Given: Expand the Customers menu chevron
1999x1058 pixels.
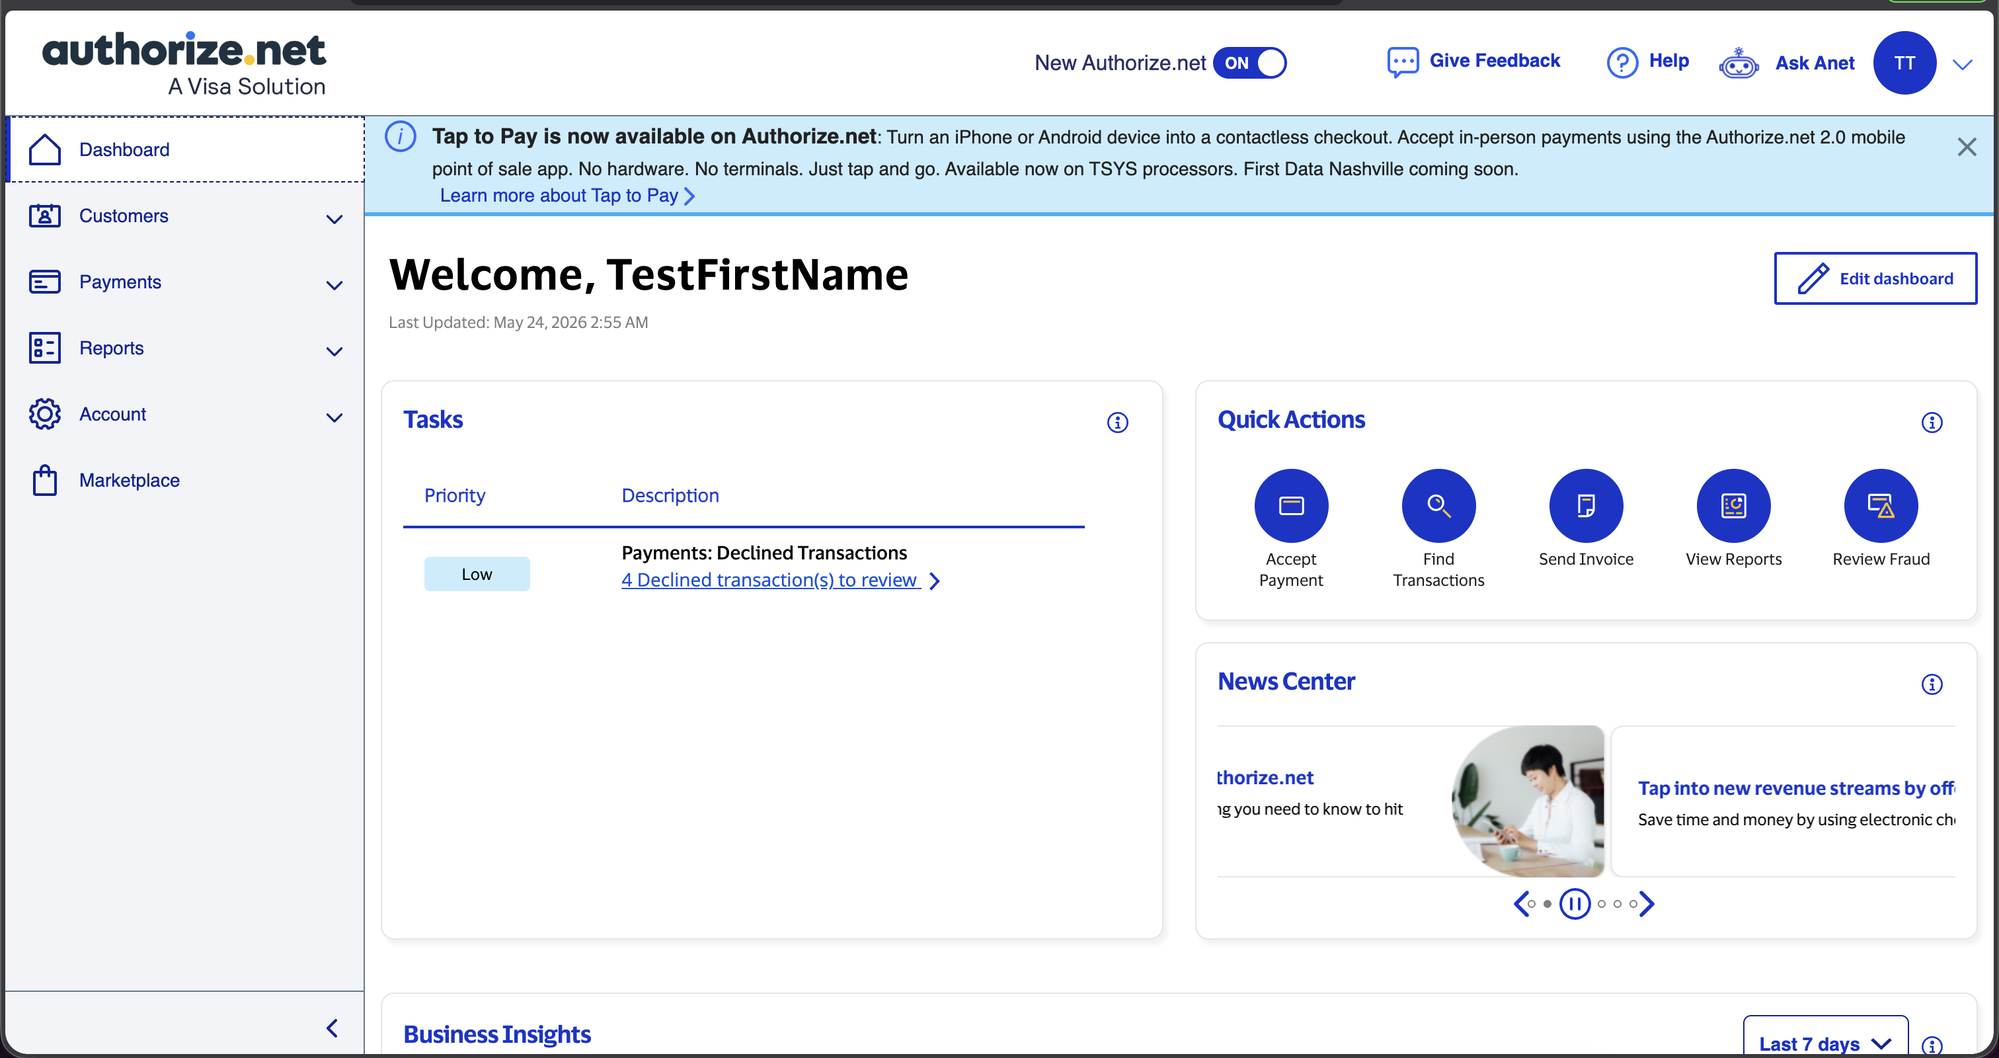Looking at the screenshot, I should [x=334, y=219].
